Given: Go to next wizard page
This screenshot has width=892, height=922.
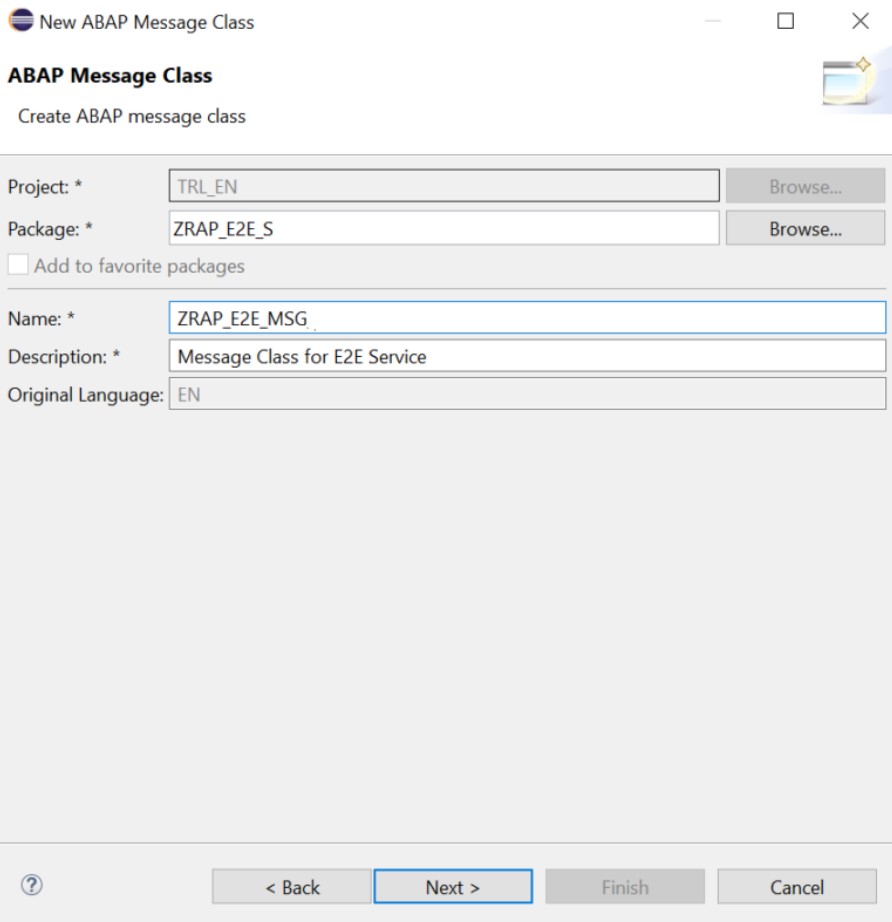Looking at the screenshot, I should [x=453, y=887].
